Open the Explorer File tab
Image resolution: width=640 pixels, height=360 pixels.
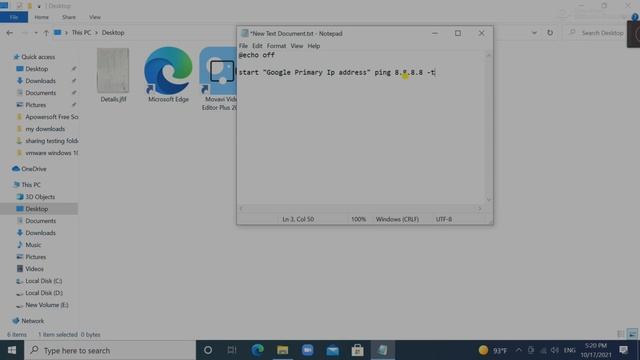[x=14, y=17]
